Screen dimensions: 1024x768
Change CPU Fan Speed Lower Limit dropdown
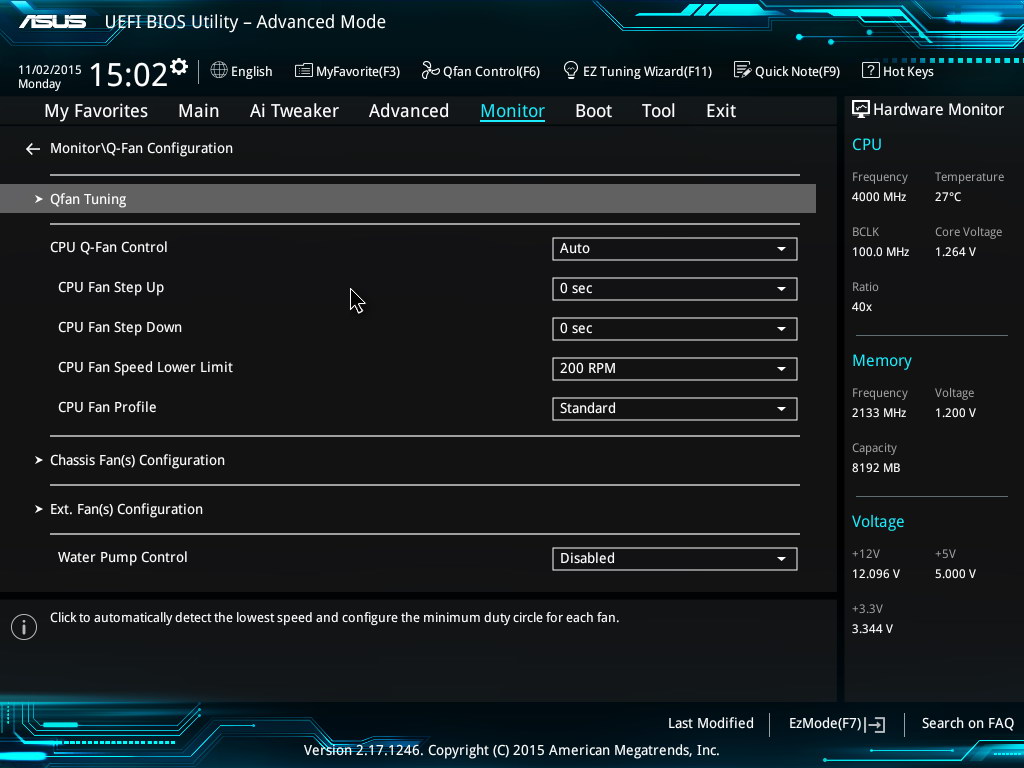click(674, 368)
